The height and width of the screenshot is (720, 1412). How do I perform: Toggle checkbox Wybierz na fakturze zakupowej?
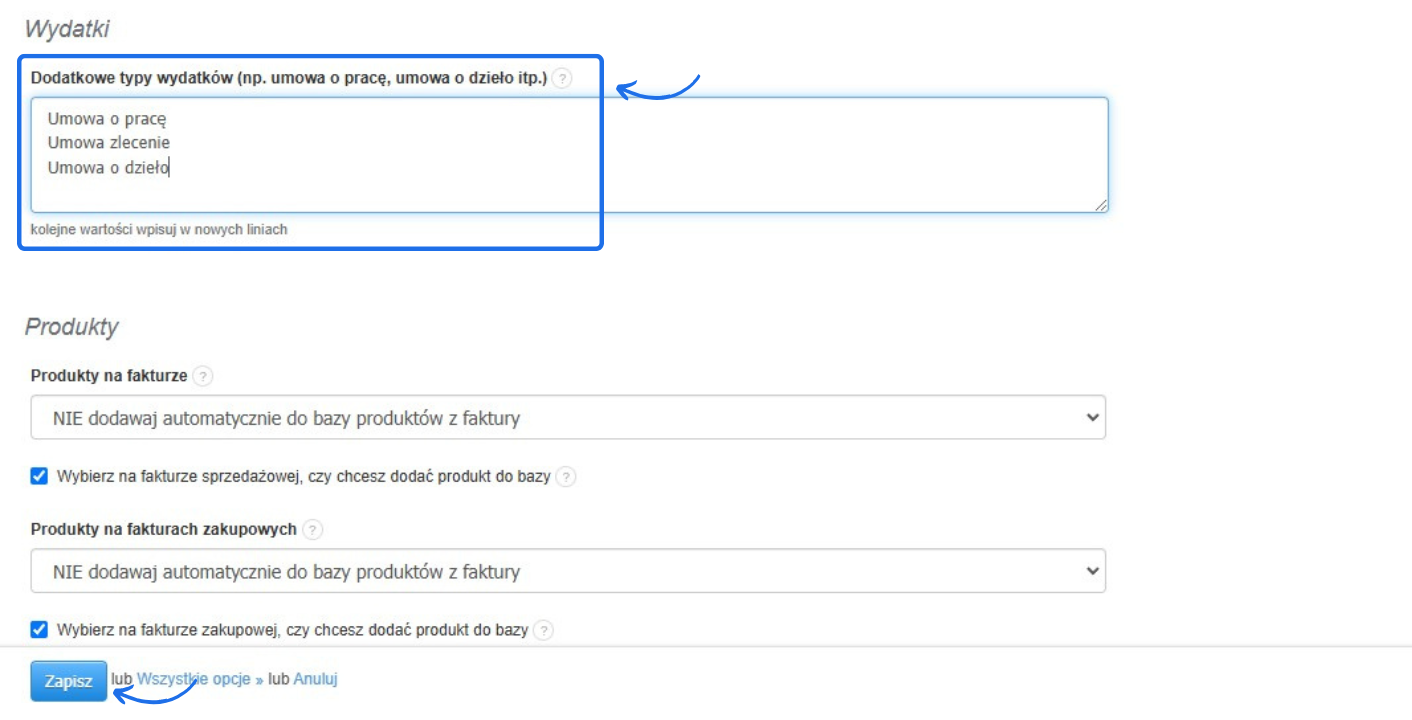point(39,629)
